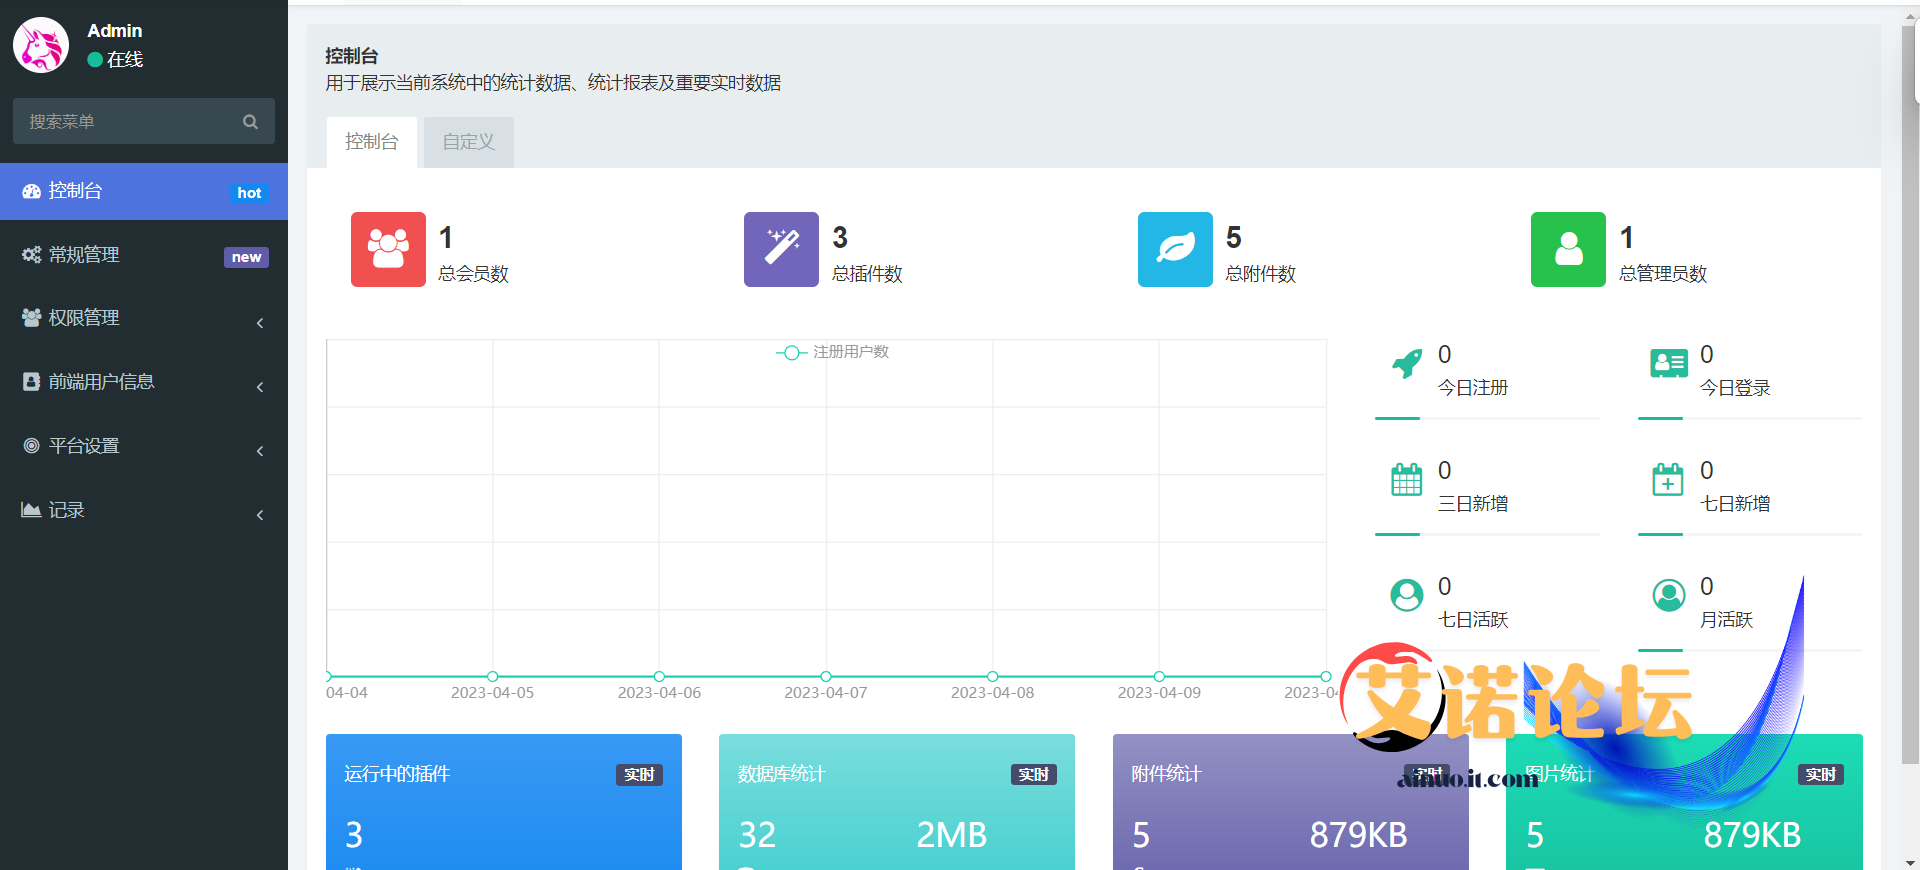Screen dimensions: 1920x870
Task: Switch to the 控制台 tab
Action: [372, 142]
